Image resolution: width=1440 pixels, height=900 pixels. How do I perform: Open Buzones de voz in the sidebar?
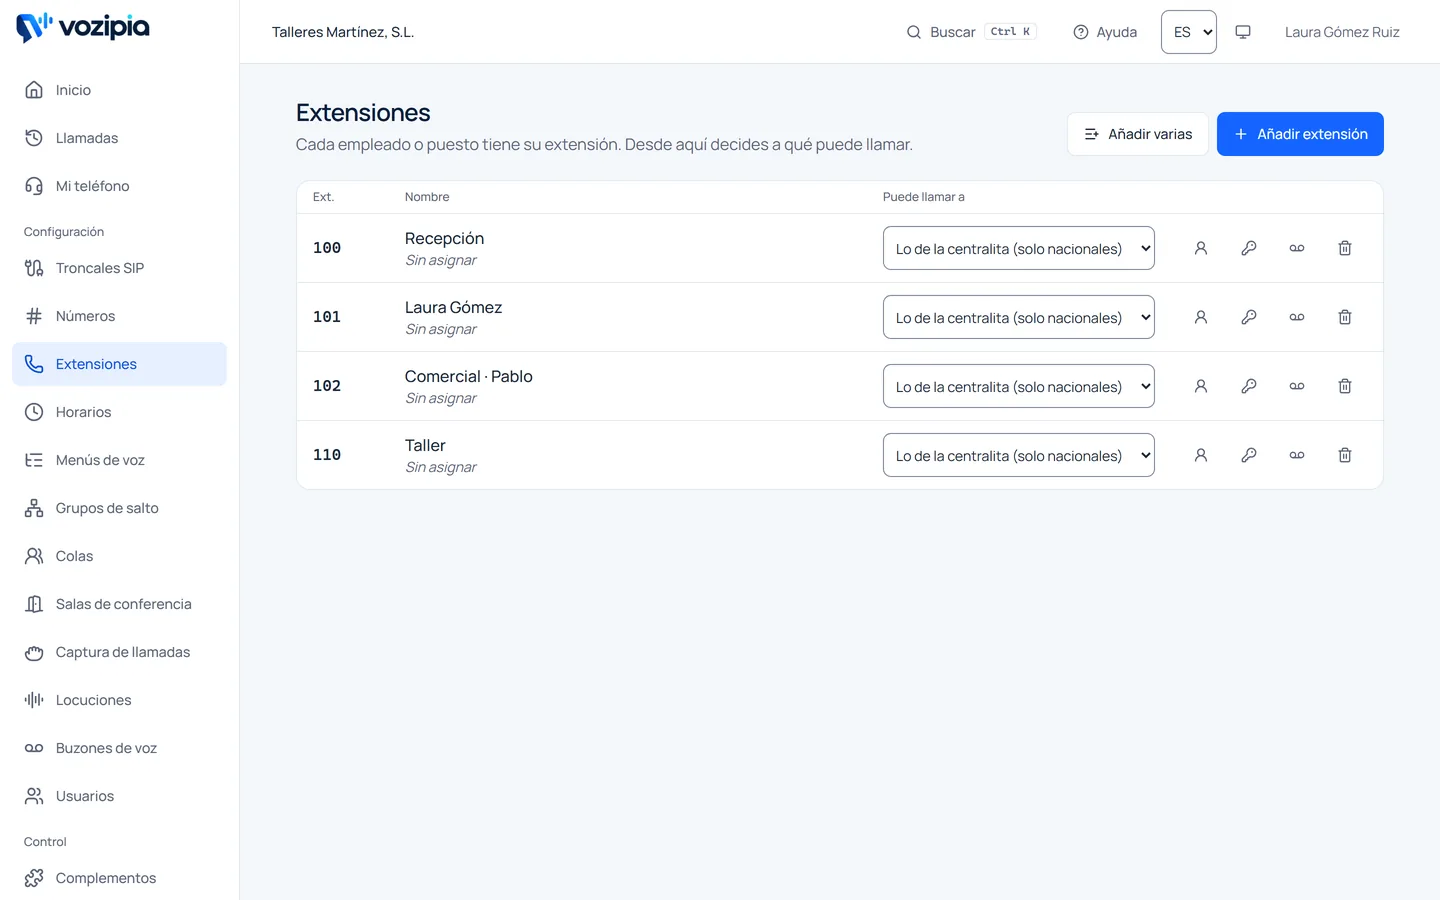pos(119,748)
